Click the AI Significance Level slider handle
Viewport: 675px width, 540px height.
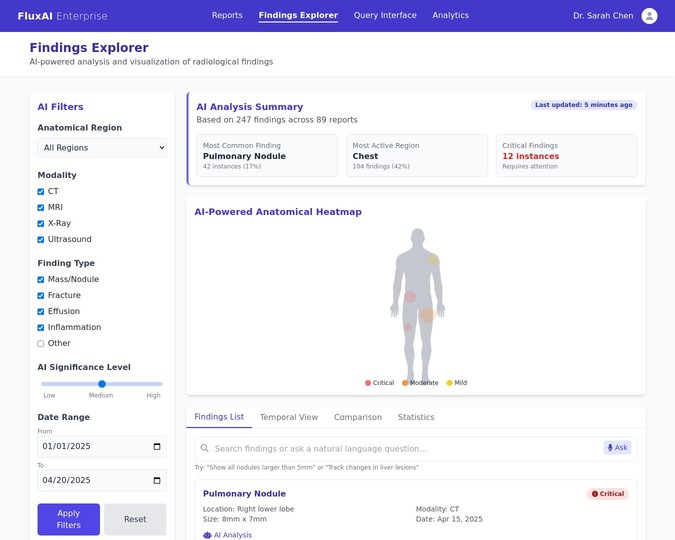[102, 384]
